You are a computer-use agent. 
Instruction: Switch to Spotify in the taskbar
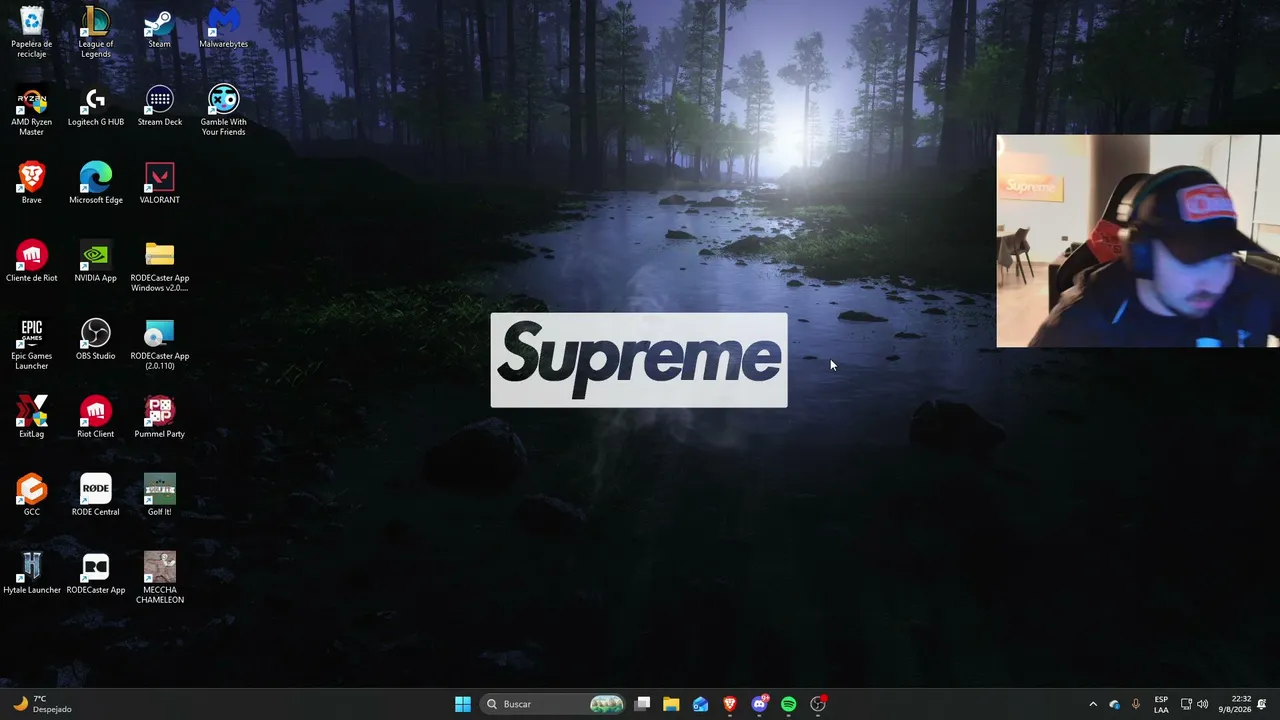[789, 704]
